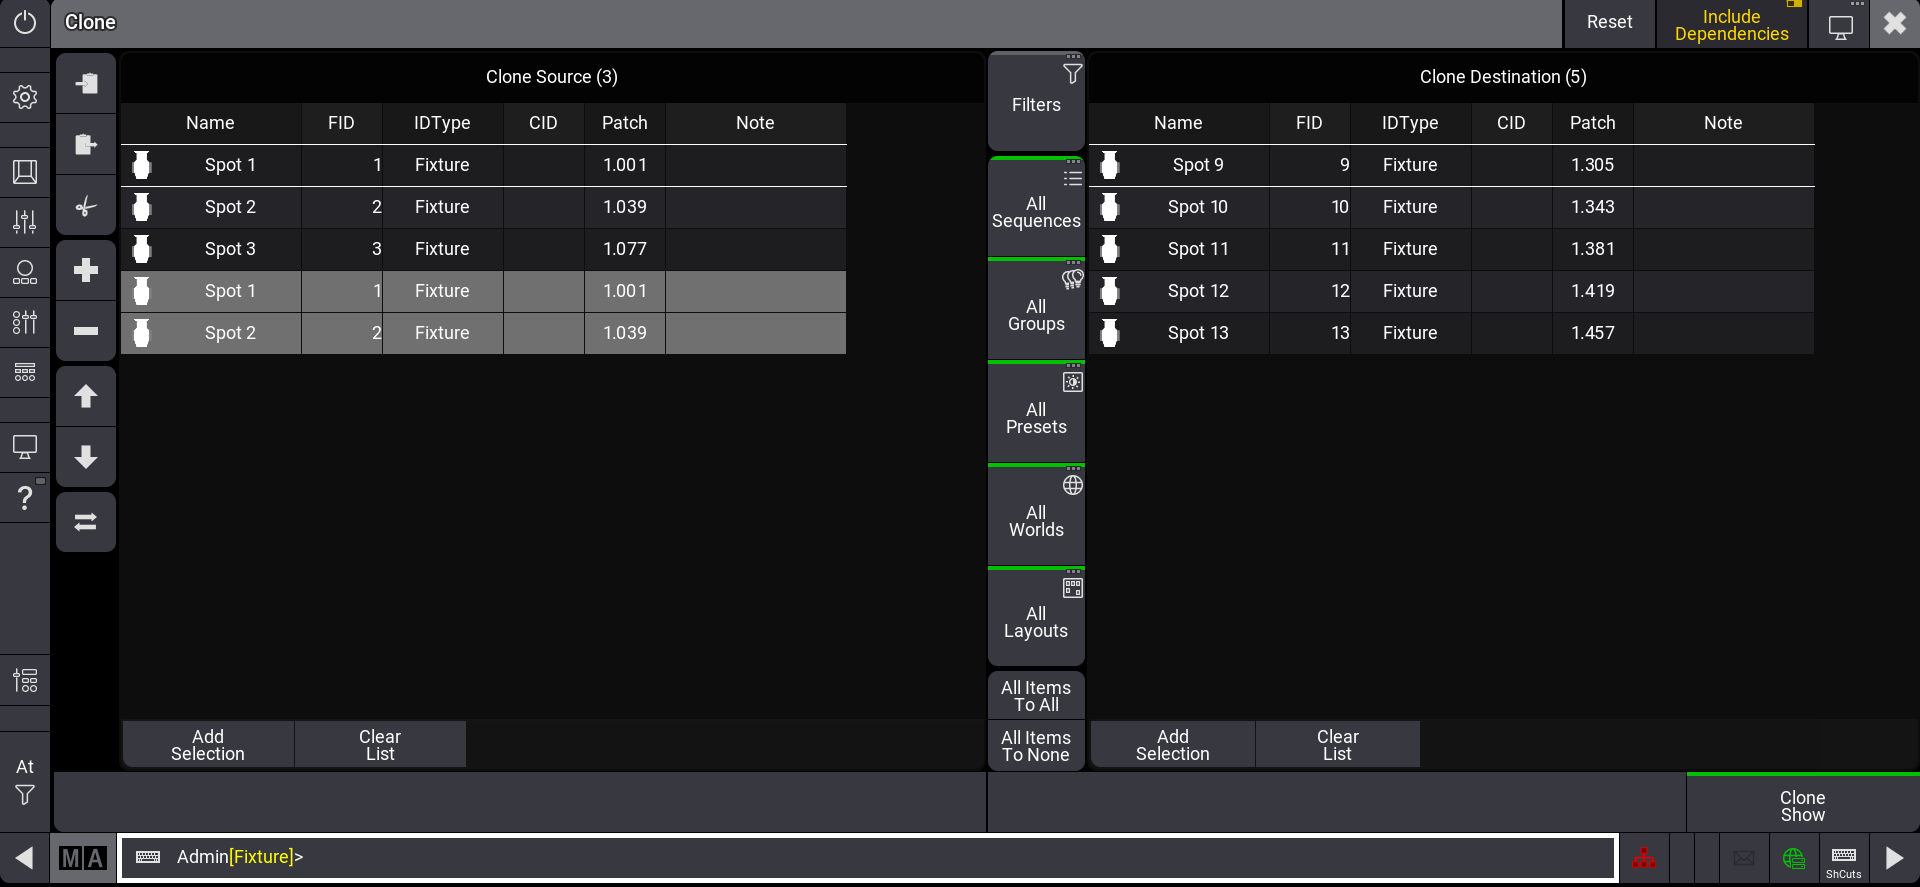
Task: Click the green web server globe icon
Action: [x=1793, y=858]
